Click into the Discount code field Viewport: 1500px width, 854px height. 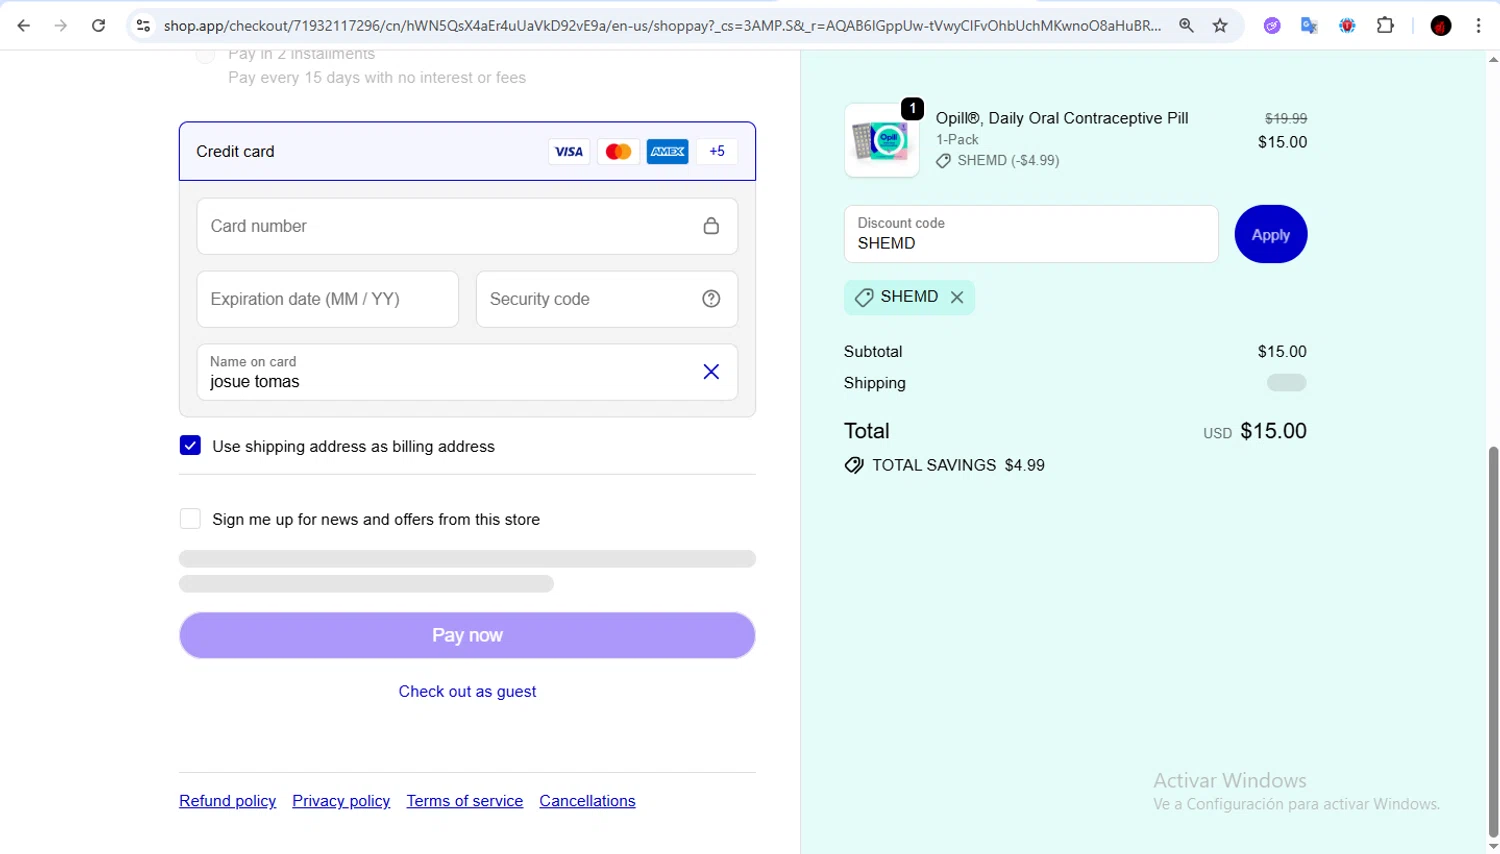pyautogui.click(x=1031, y=234)
